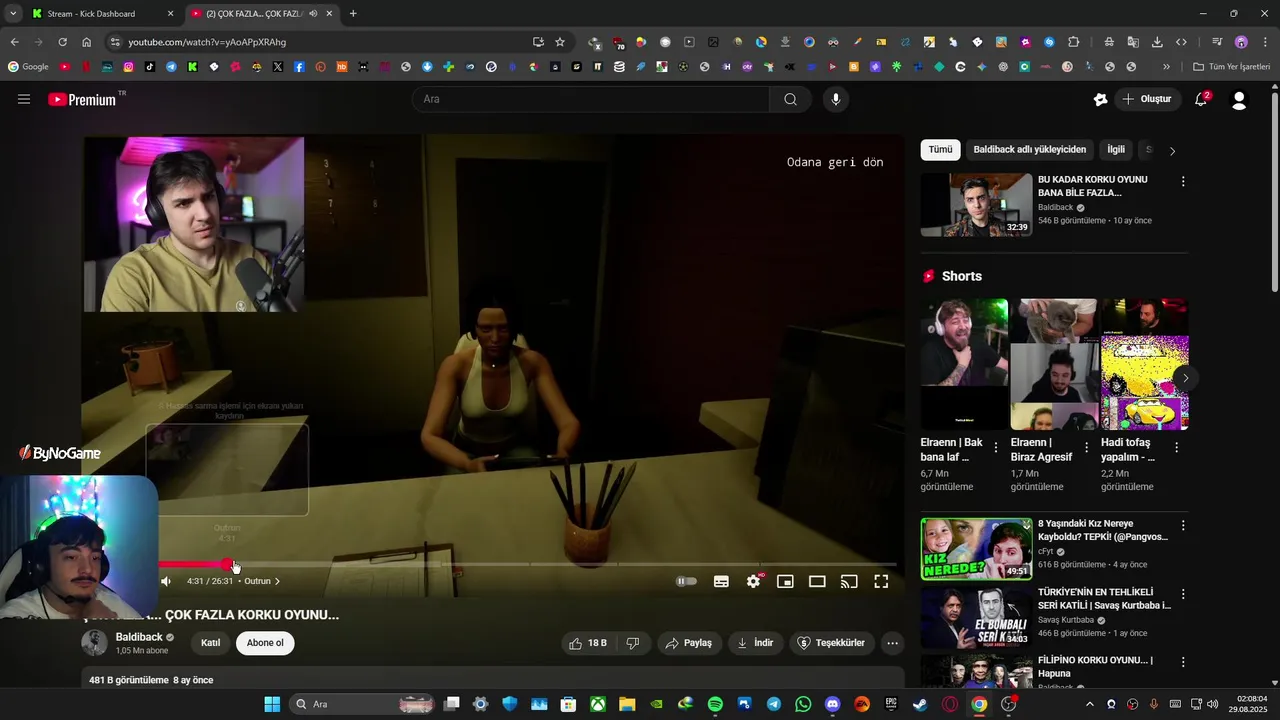Select the İlgili filter chip

point(1116,150)
